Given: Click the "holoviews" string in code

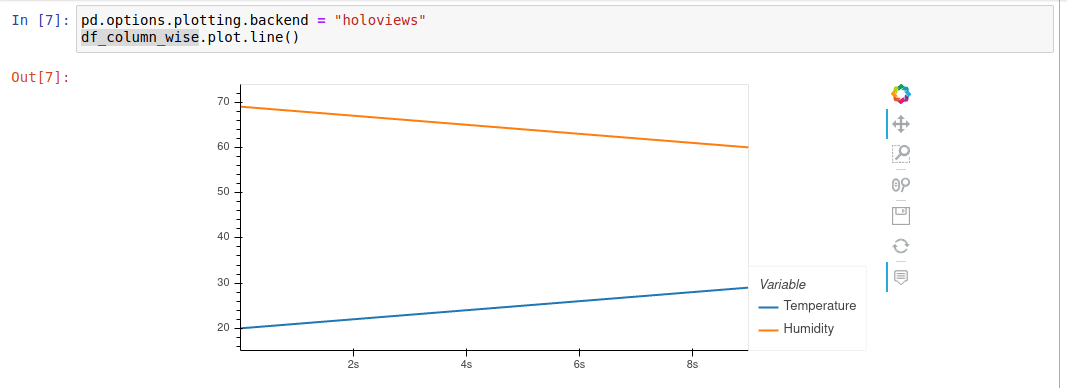Looking at the screenshot, I should (x=380, y=20).
